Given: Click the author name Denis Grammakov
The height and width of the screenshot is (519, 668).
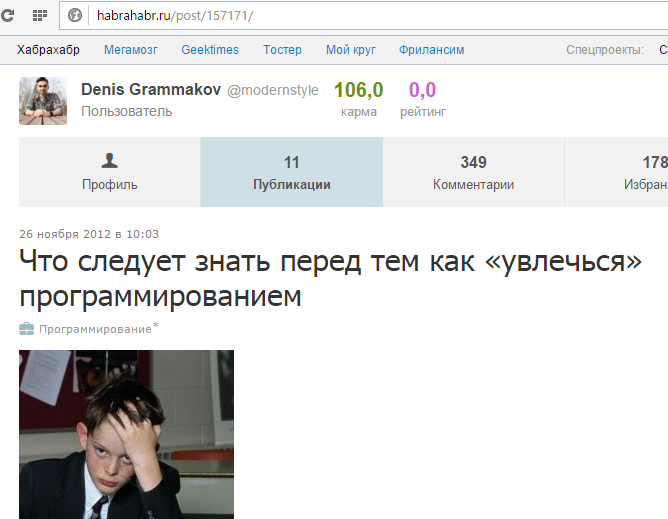Looking at the screenshot, I should [x=151, y=89].
